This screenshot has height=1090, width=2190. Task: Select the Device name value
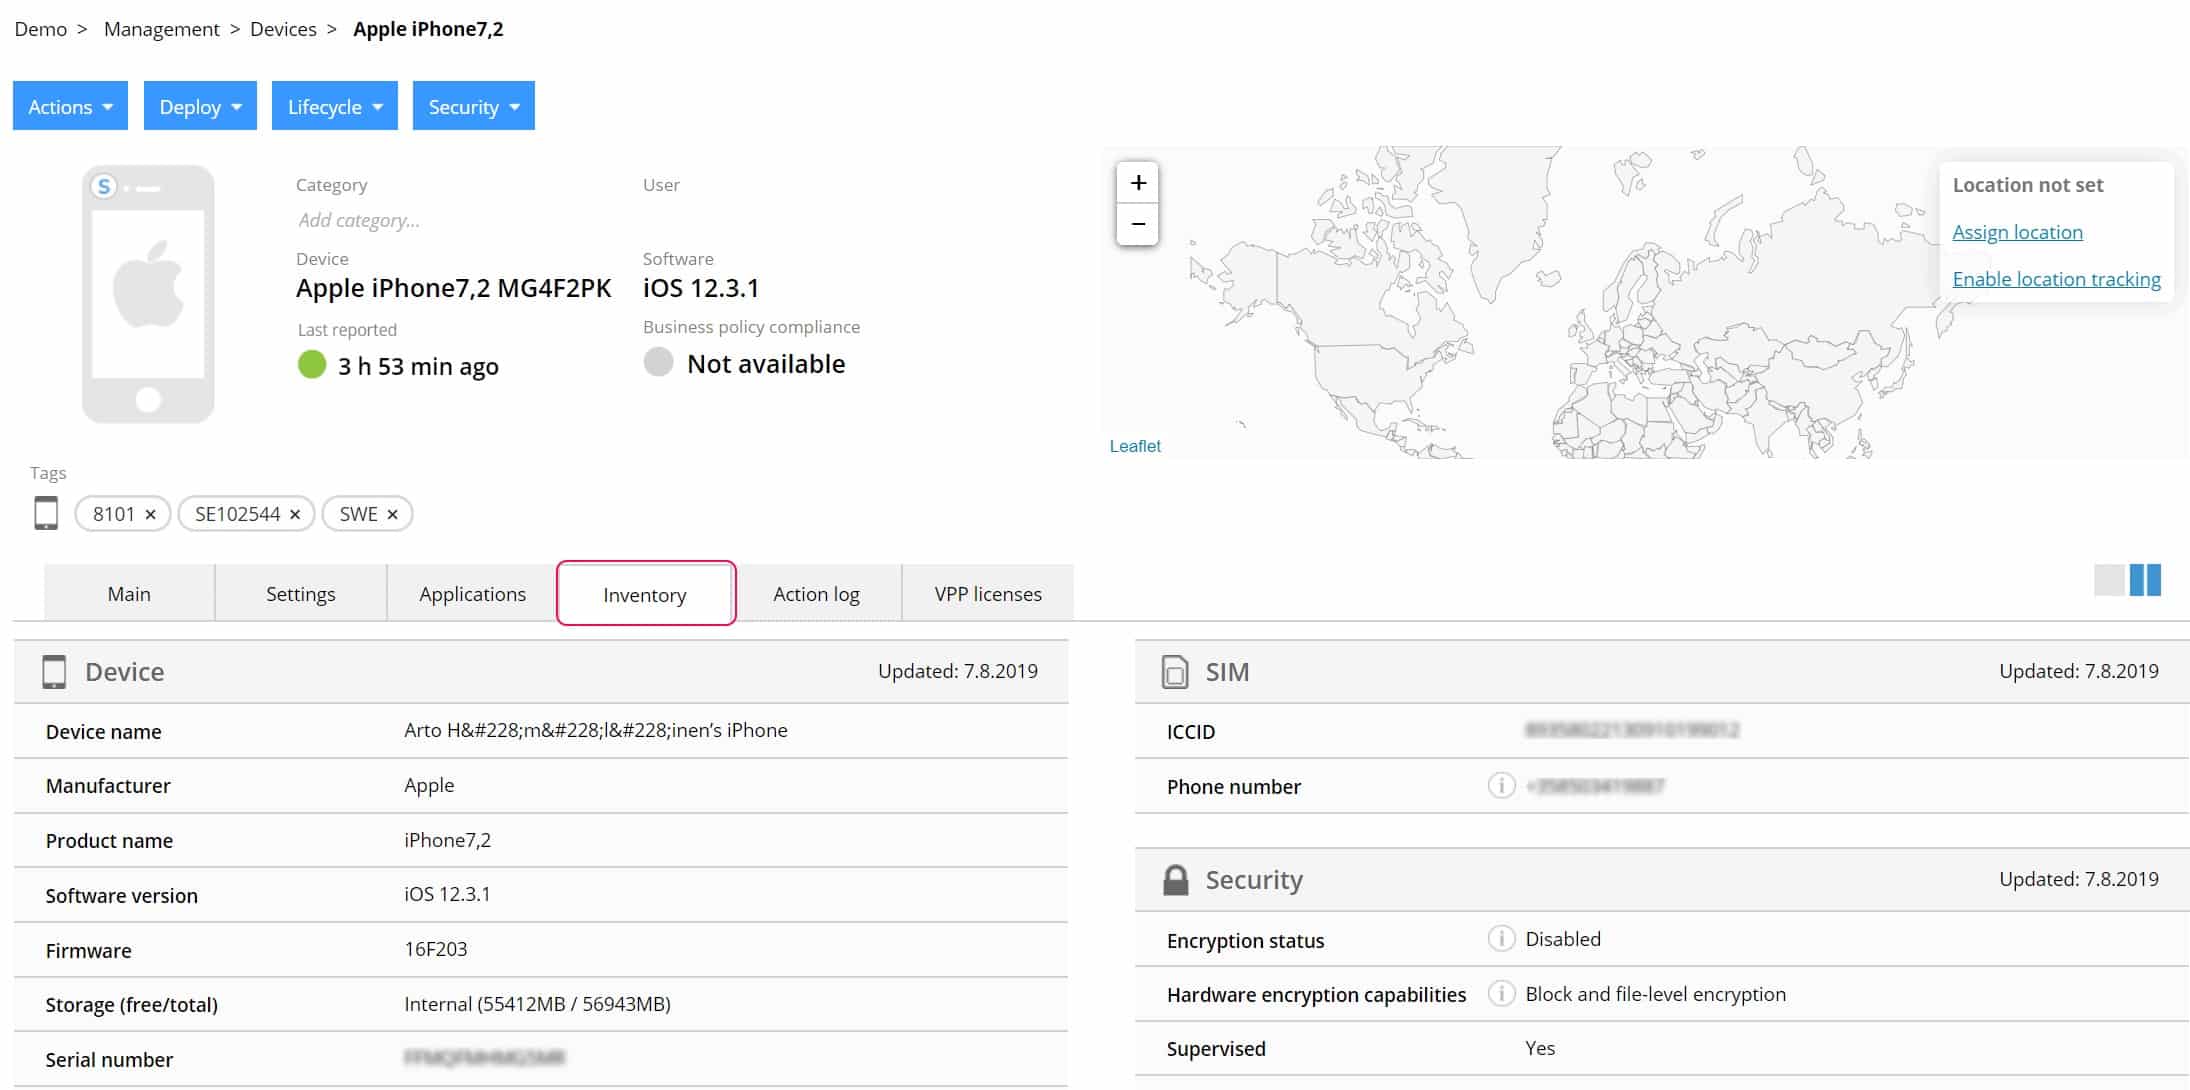(x=596, y=730)
